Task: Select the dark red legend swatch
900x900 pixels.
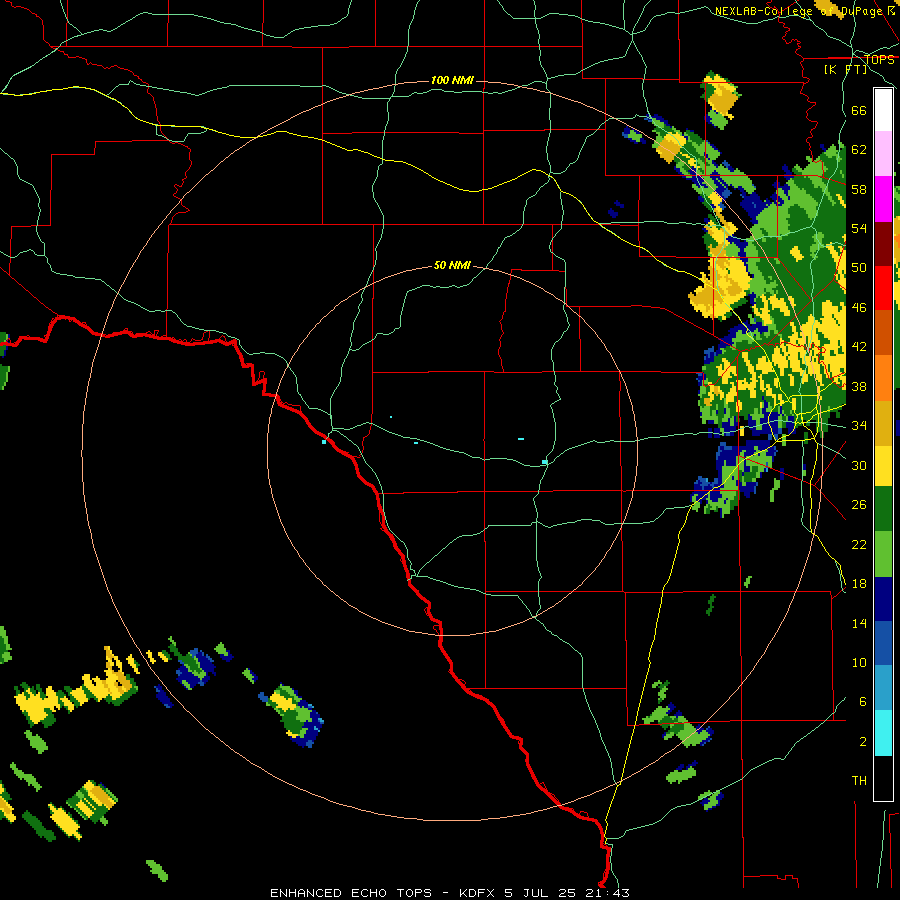Action: [883, 244]
